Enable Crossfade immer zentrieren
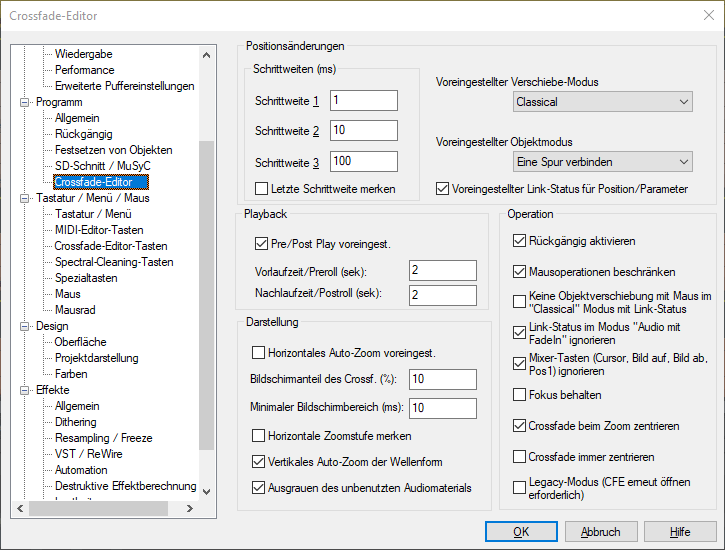The width and height of the screenshot is (725, 550). pos(519,457)
